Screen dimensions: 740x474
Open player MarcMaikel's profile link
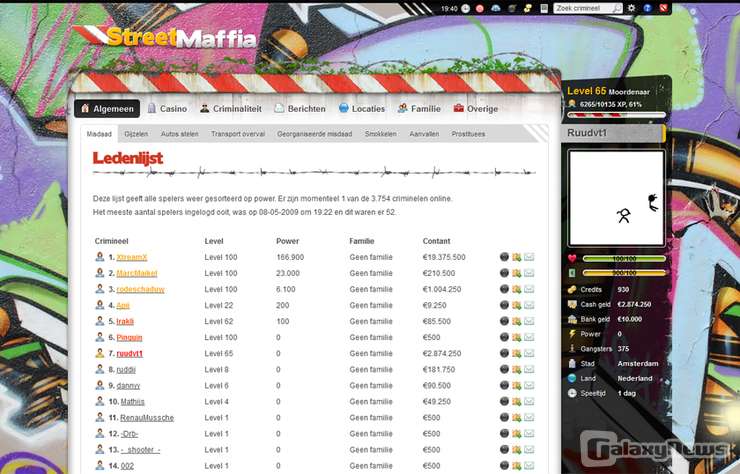coord(137,273)
